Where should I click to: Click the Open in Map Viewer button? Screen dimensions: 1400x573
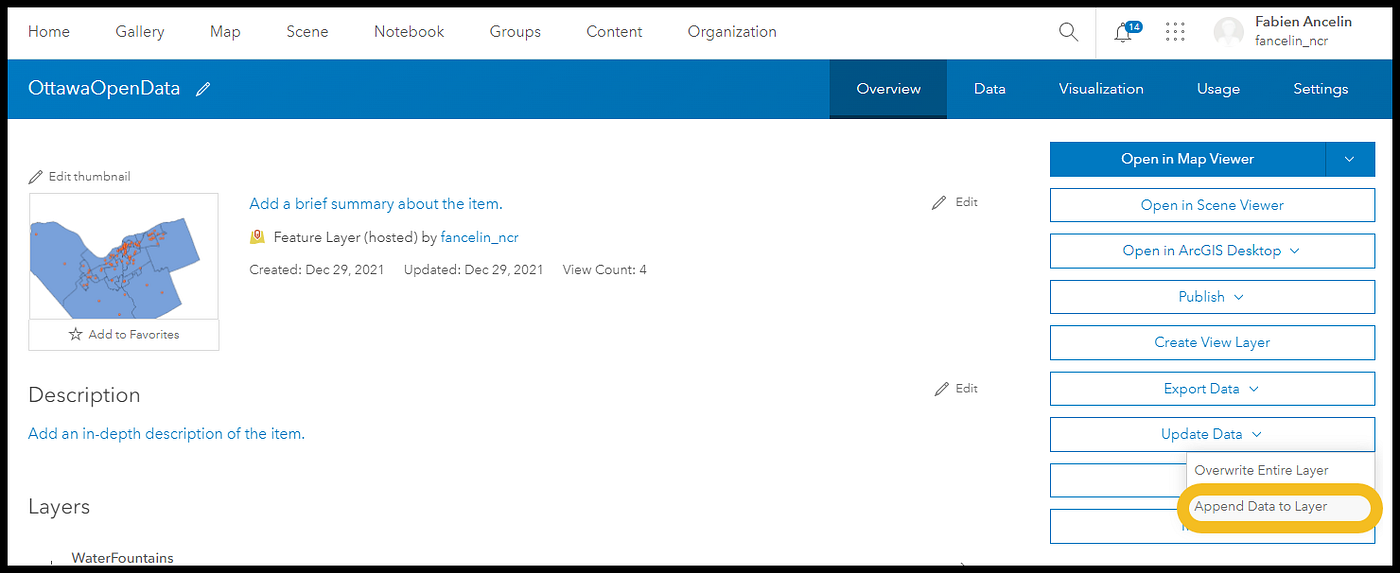1187,159
